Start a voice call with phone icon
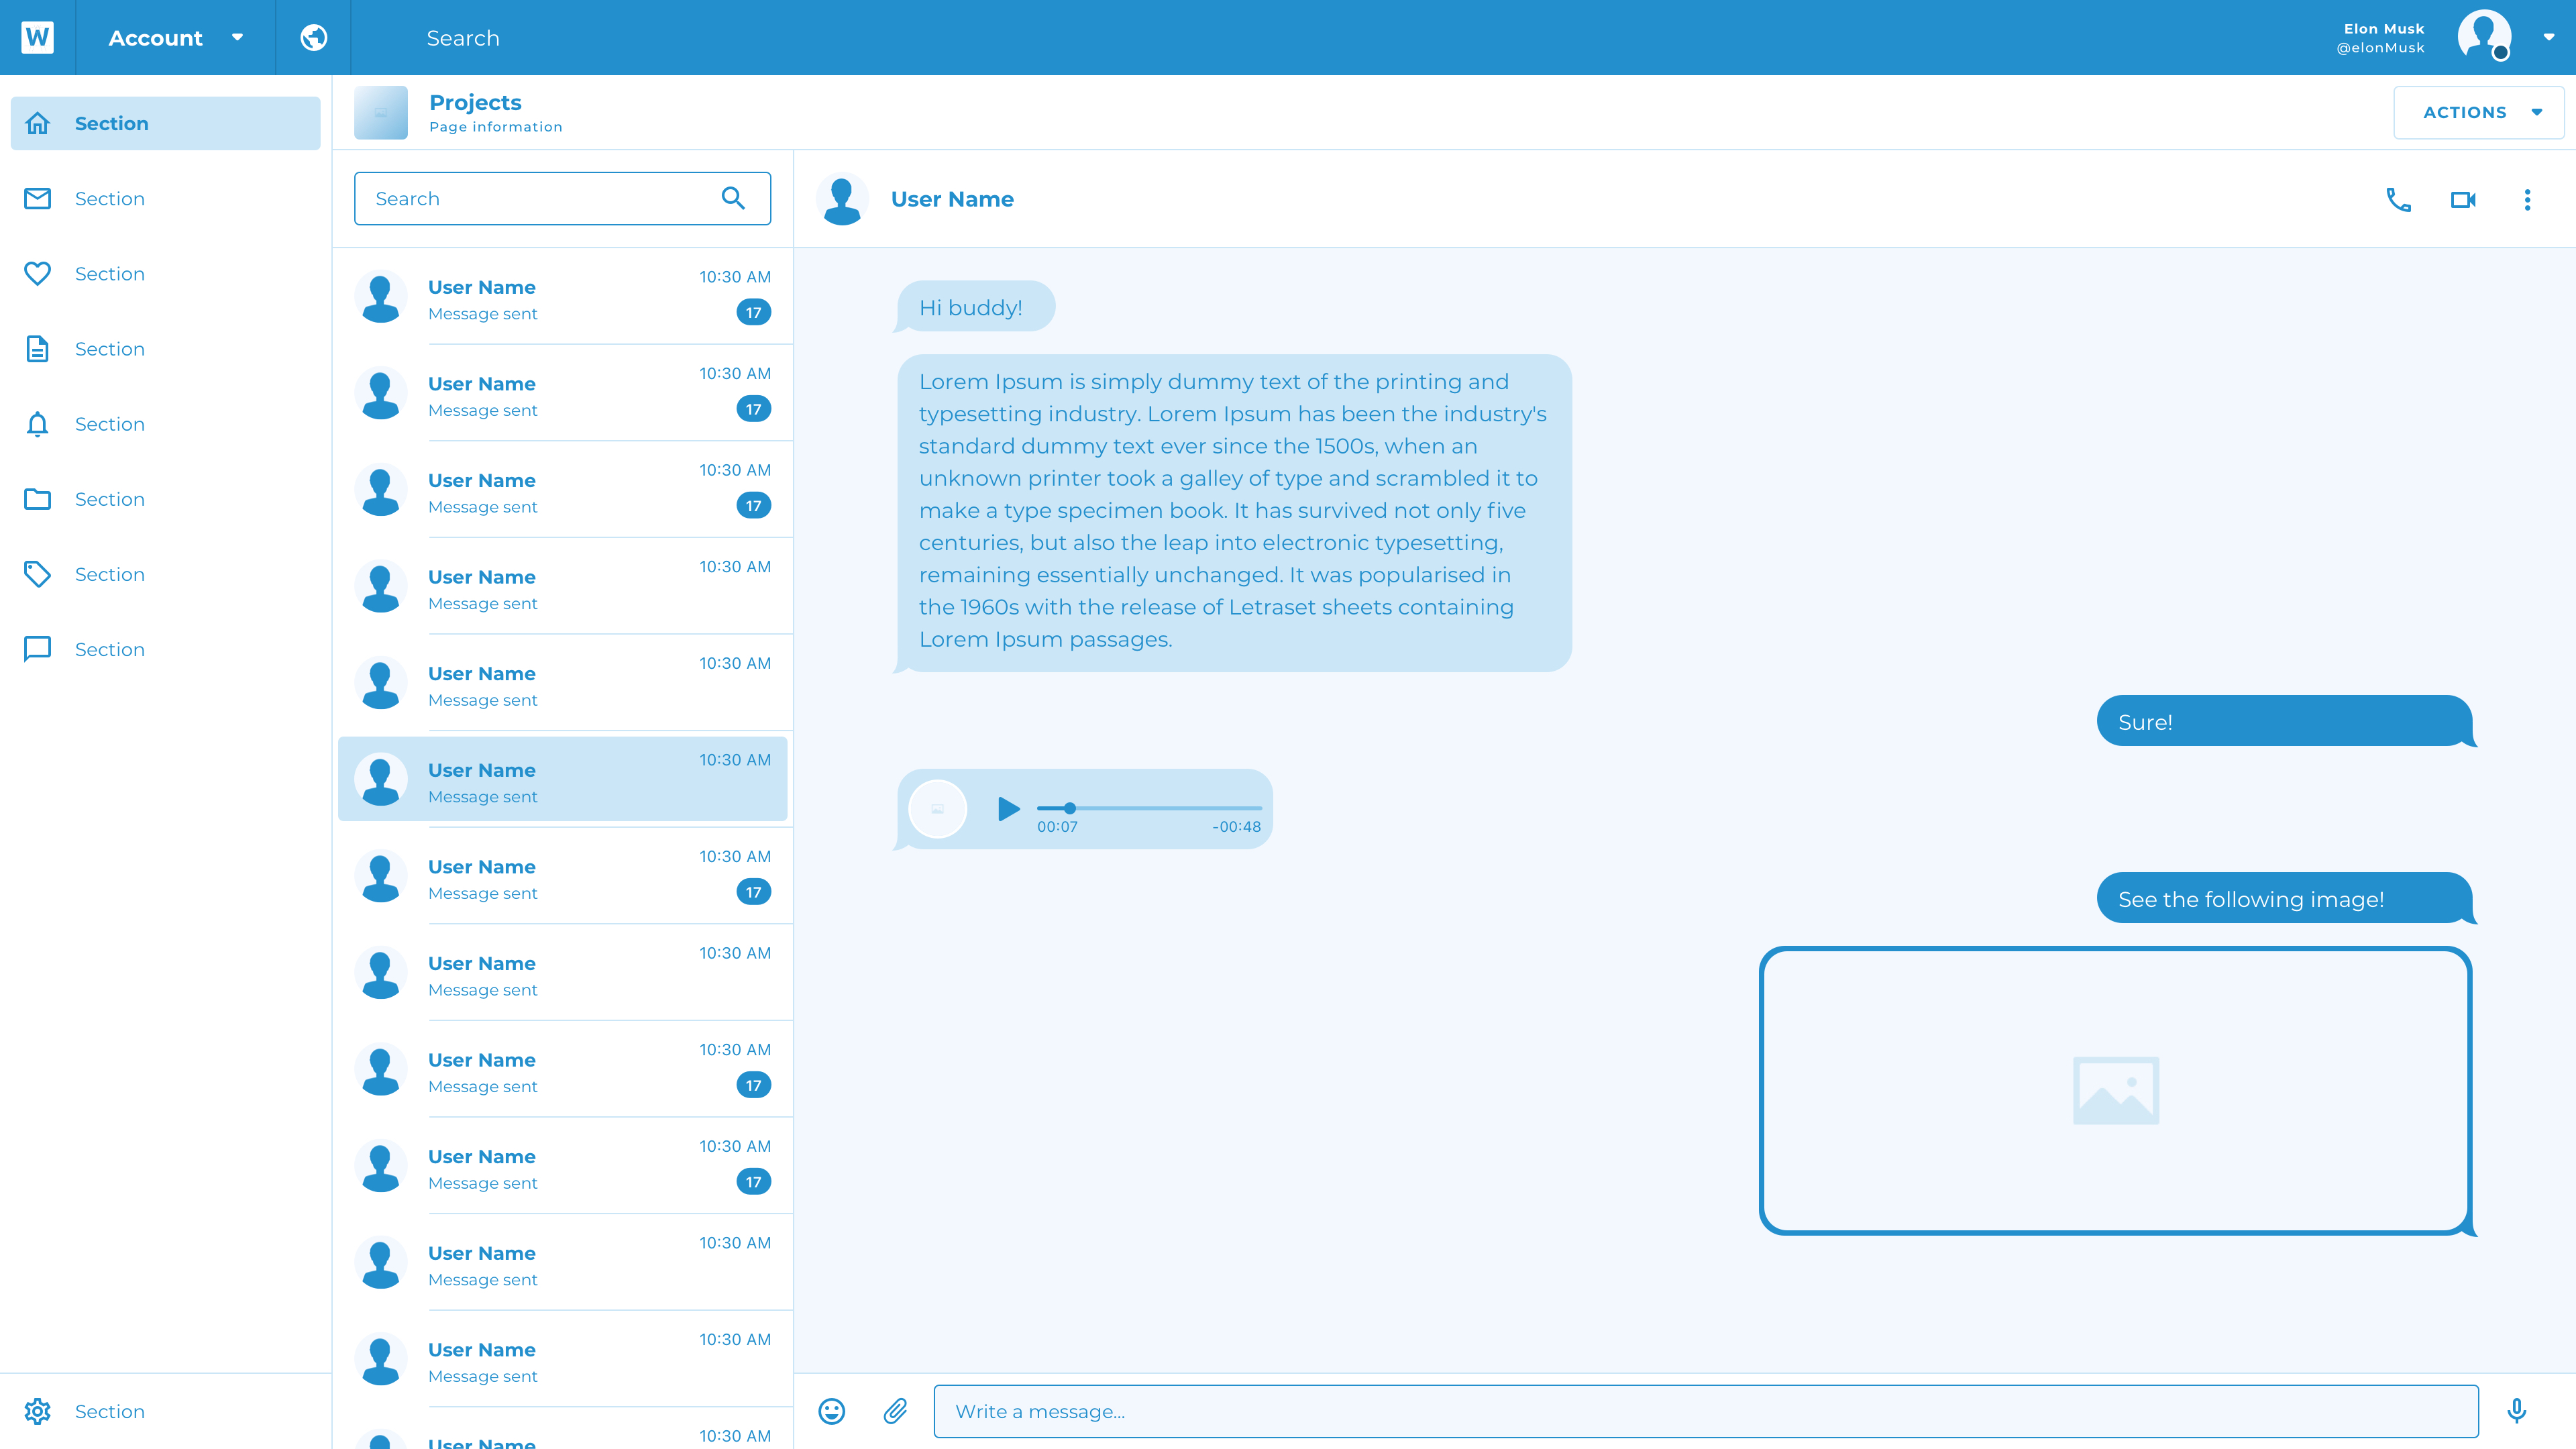 [x=2398, y=200]
